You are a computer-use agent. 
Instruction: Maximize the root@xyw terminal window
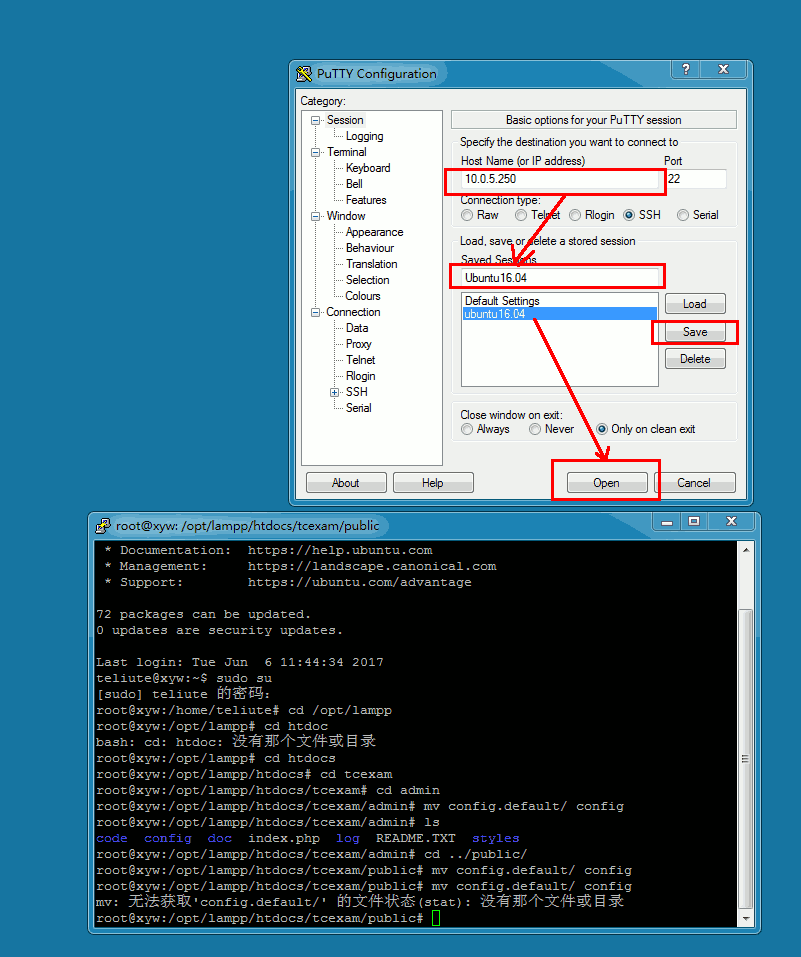click(694, 522)
